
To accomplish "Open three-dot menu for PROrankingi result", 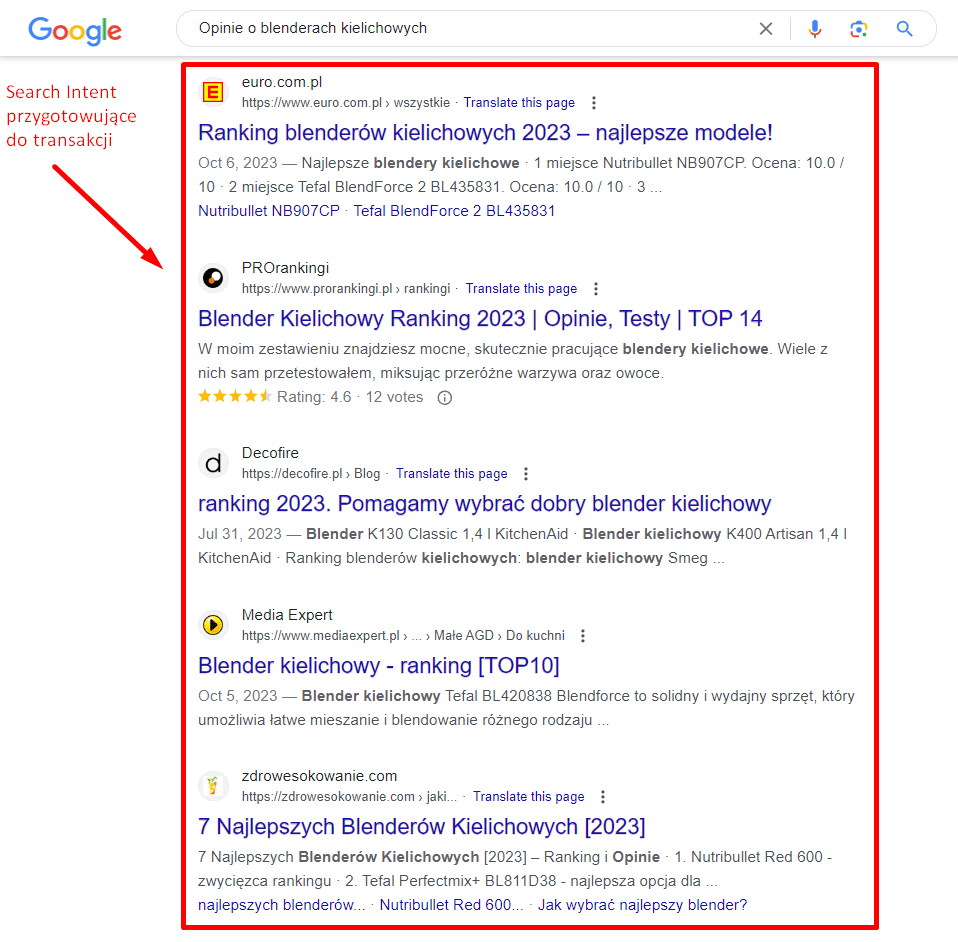I will 596,288.
